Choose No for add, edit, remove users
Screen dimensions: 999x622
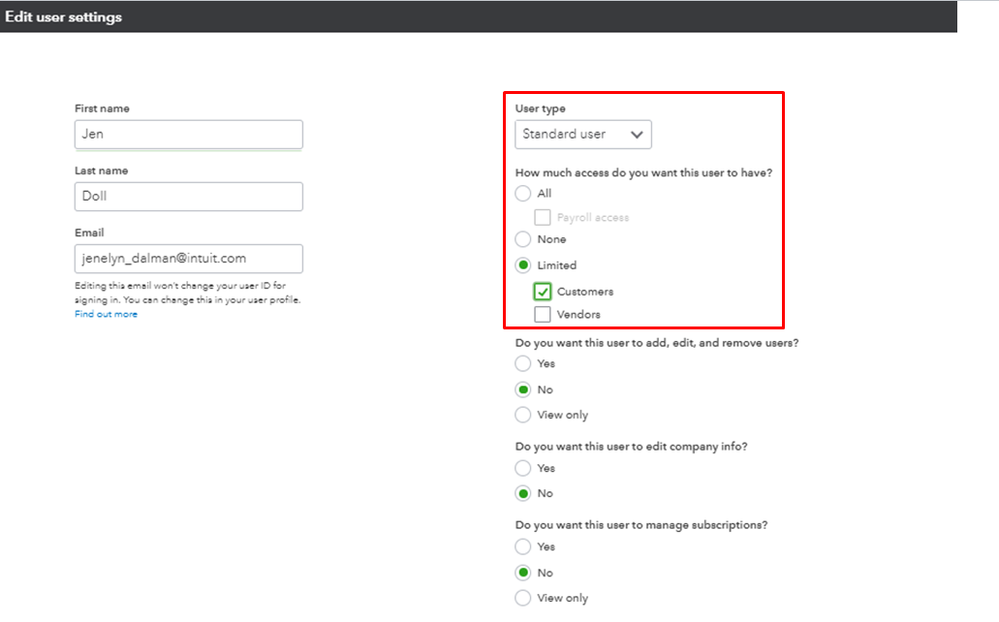pos(523,390)
